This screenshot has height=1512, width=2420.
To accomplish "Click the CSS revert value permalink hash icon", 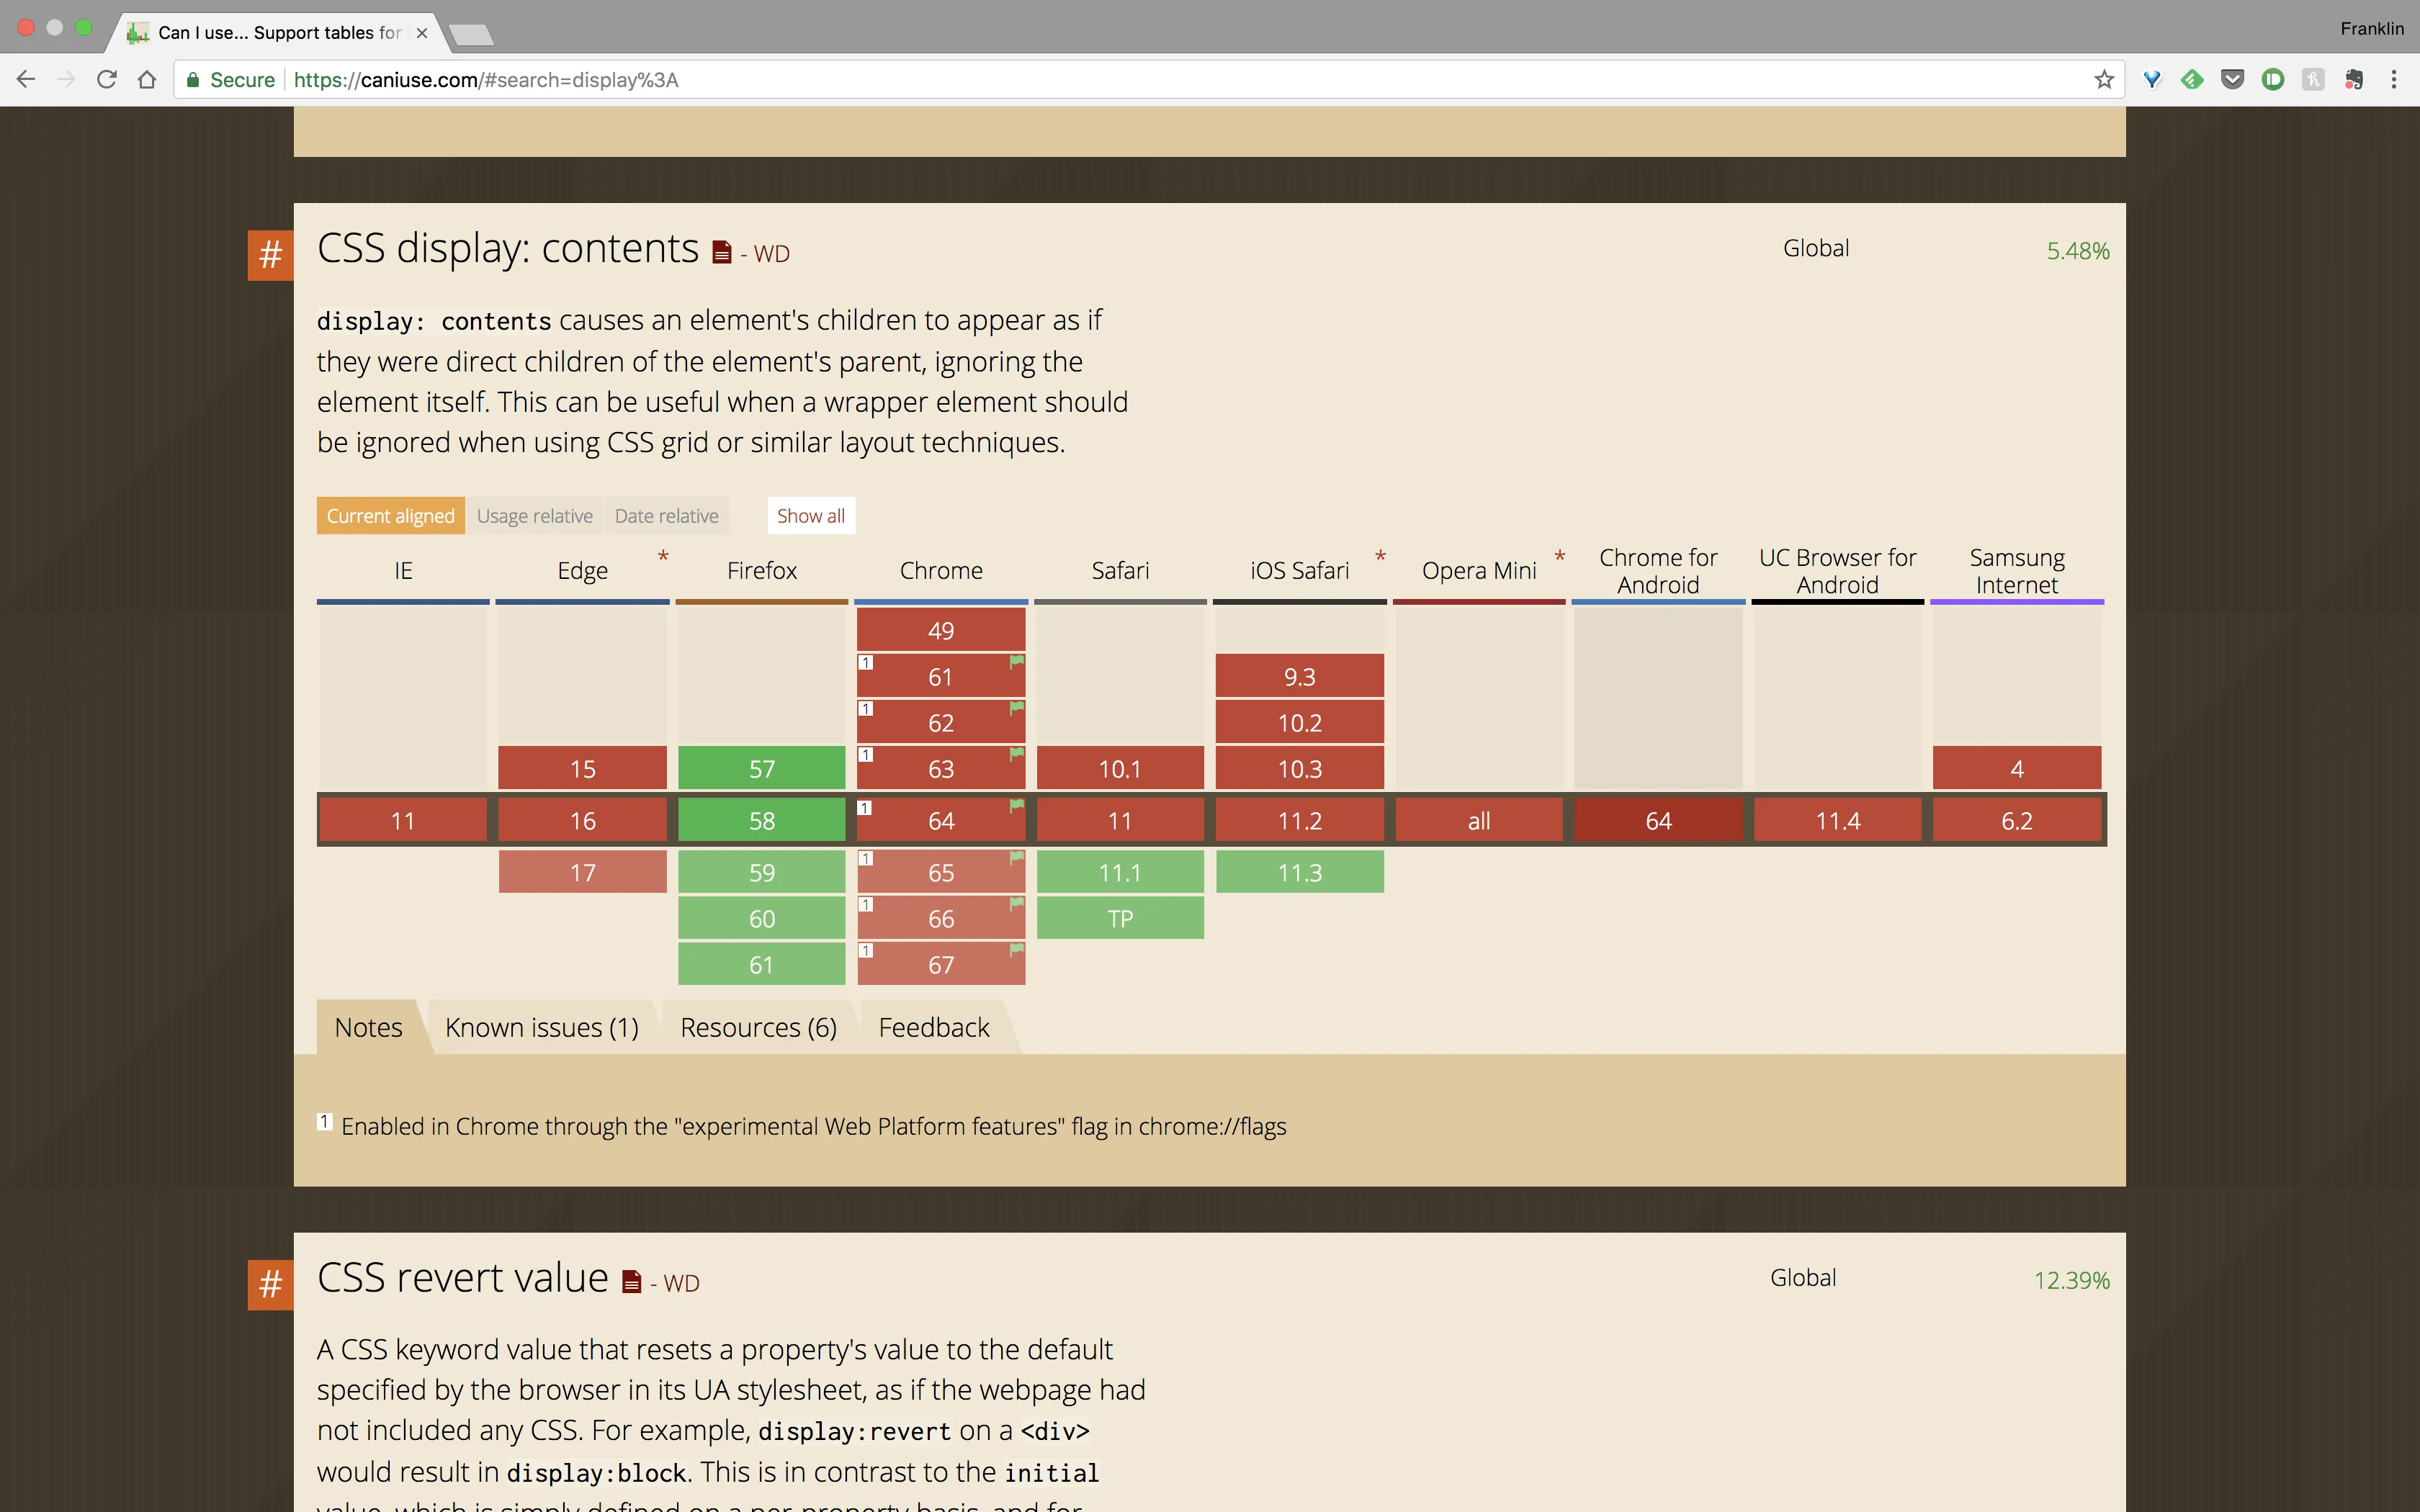I will coord(270,1284).
